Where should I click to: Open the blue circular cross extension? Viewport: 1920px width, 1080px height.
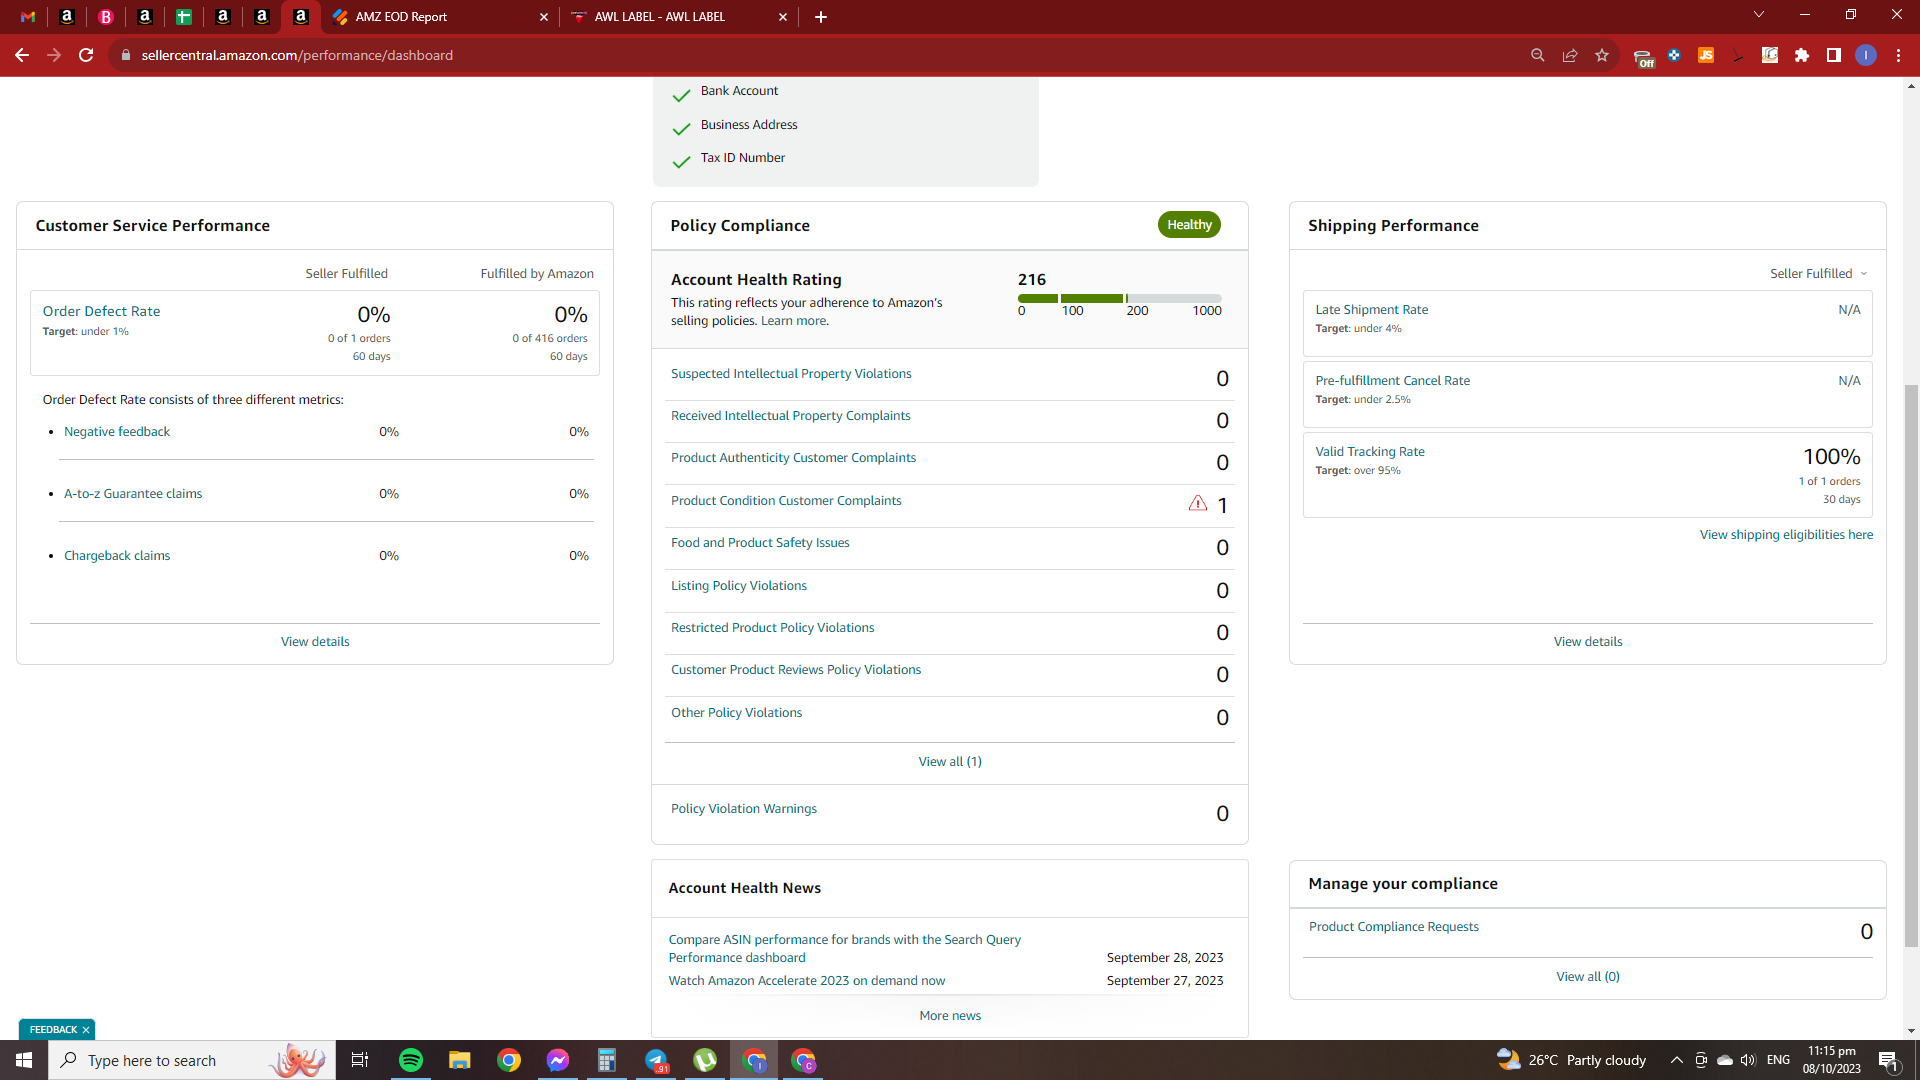click(x=1674, y=55)
